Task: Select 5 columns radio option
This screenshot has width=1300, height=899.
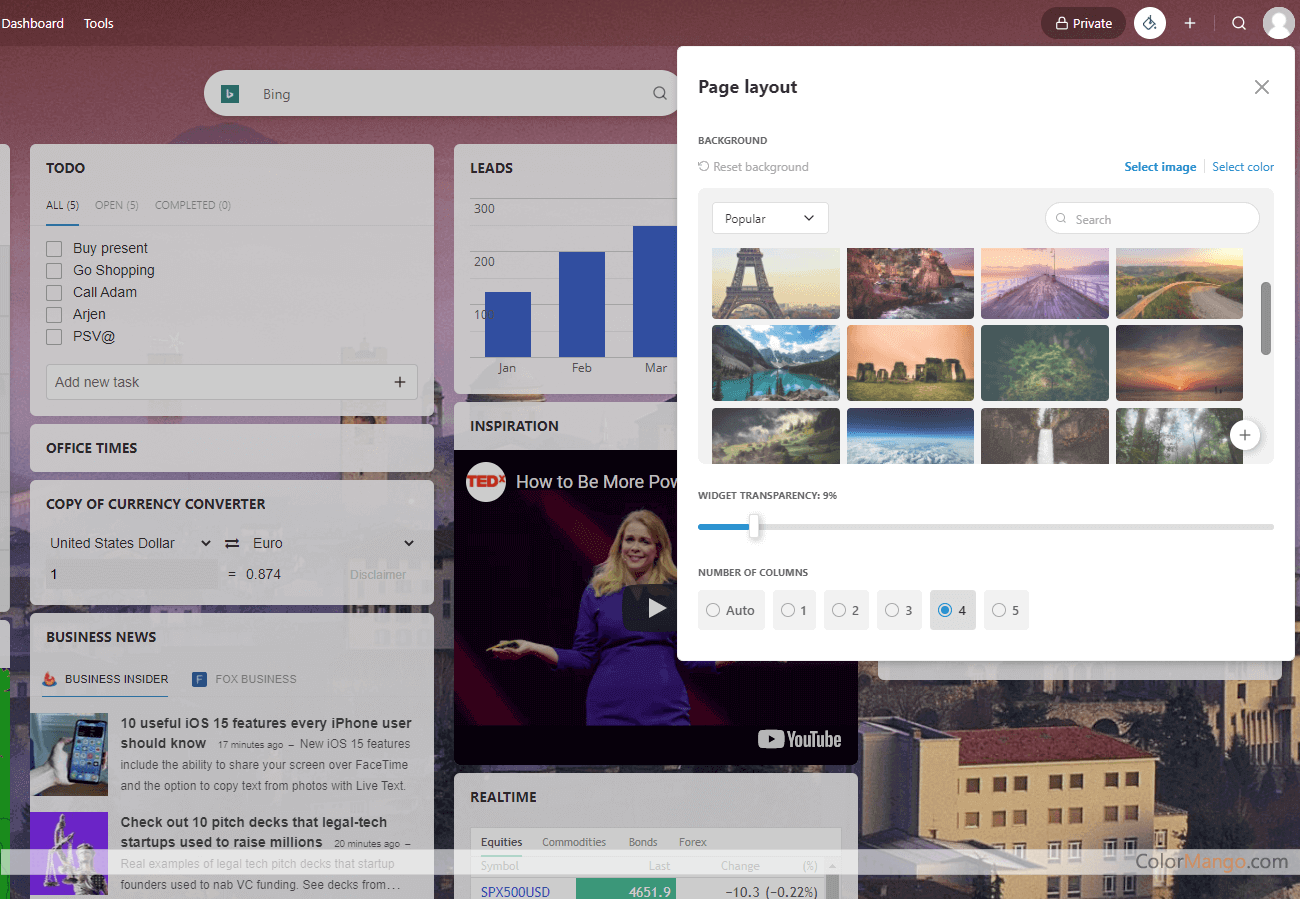Action: (x=1005, y=610)
